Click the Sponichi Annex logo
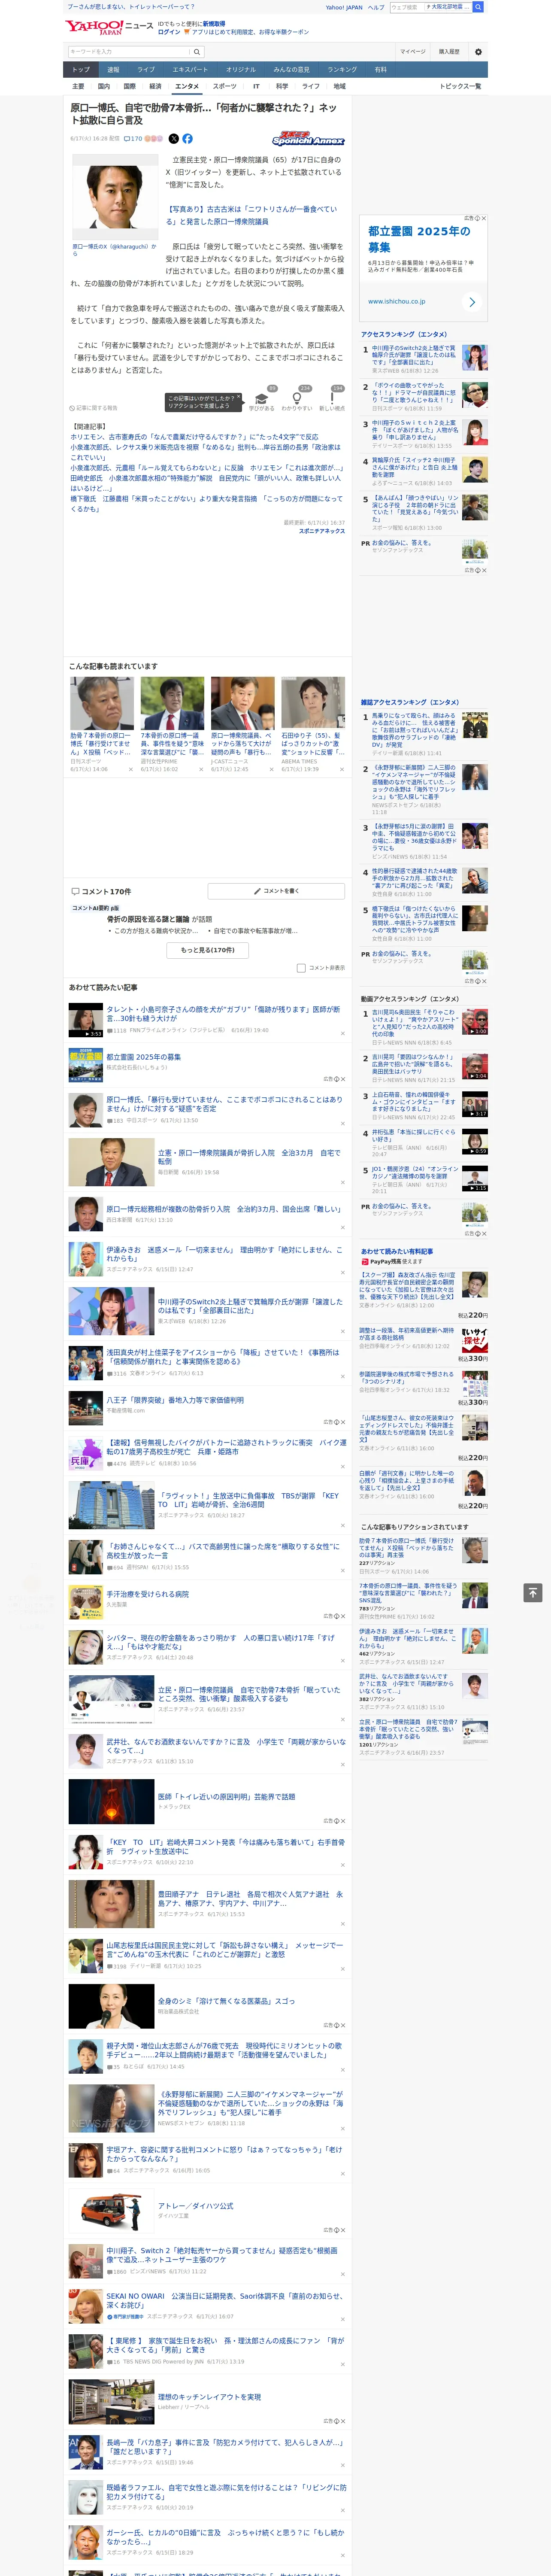The width and height of the screenshot is (551, 2576). tap(308, 139)
